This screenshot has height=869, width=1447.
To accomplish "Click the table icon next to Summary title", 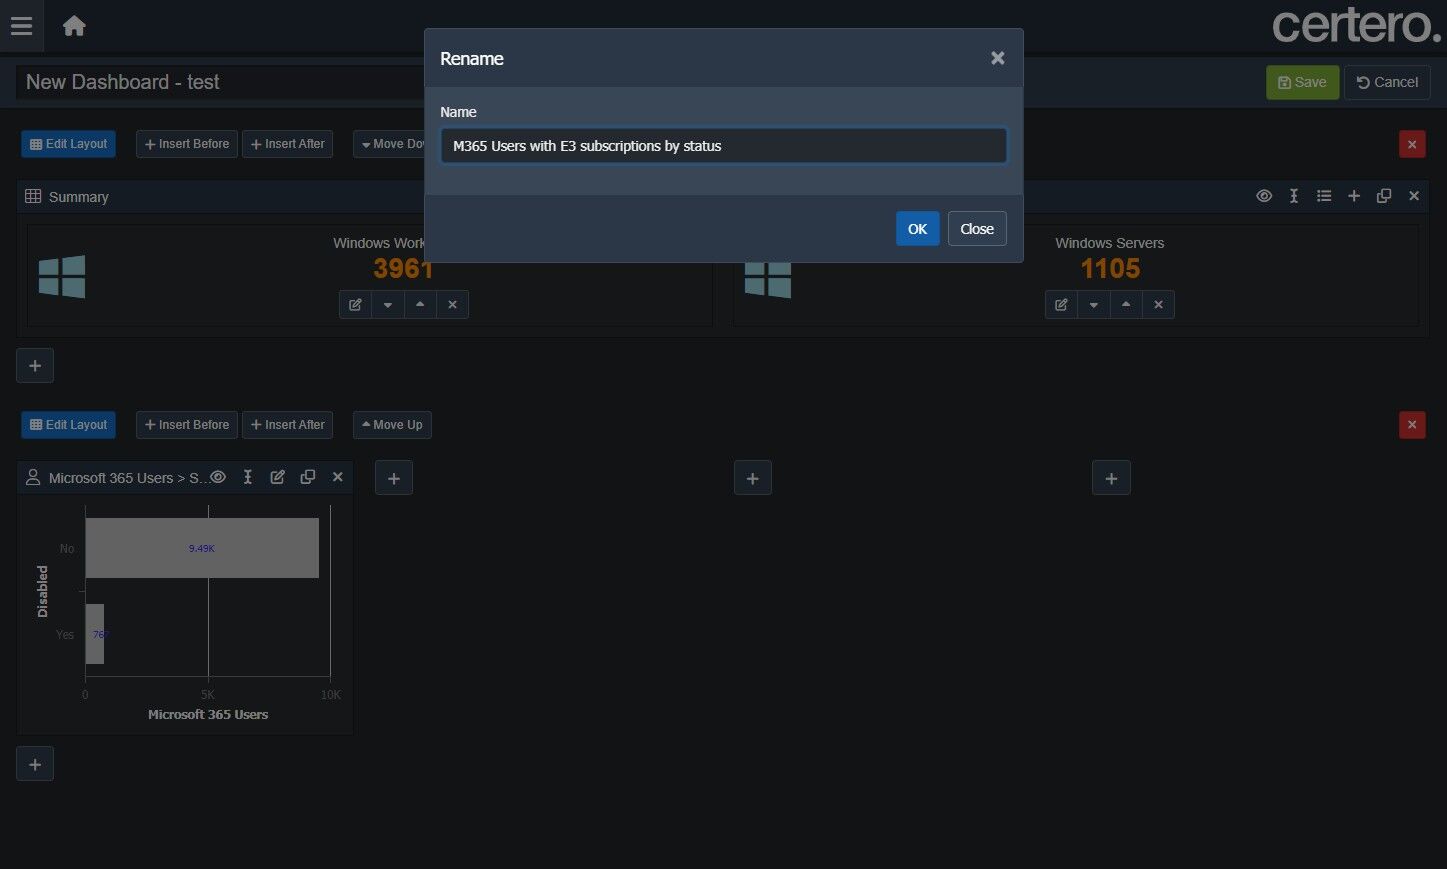I will (33, 196).
